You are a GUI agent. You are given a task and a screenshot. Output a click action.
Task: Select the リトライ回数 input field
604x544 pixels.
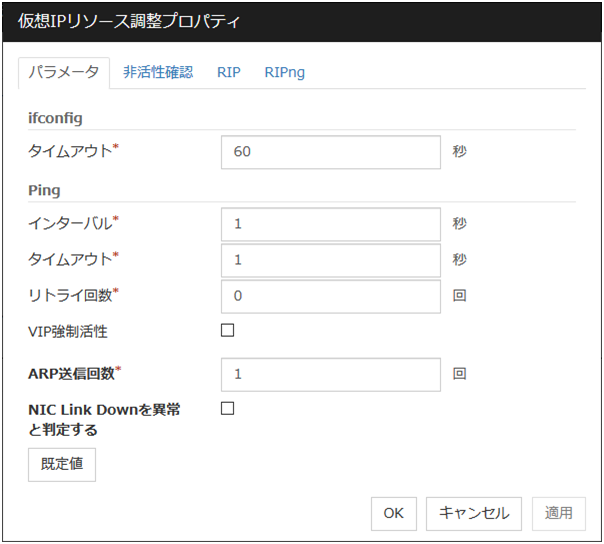pyautogui.click(x=330, y=296)
